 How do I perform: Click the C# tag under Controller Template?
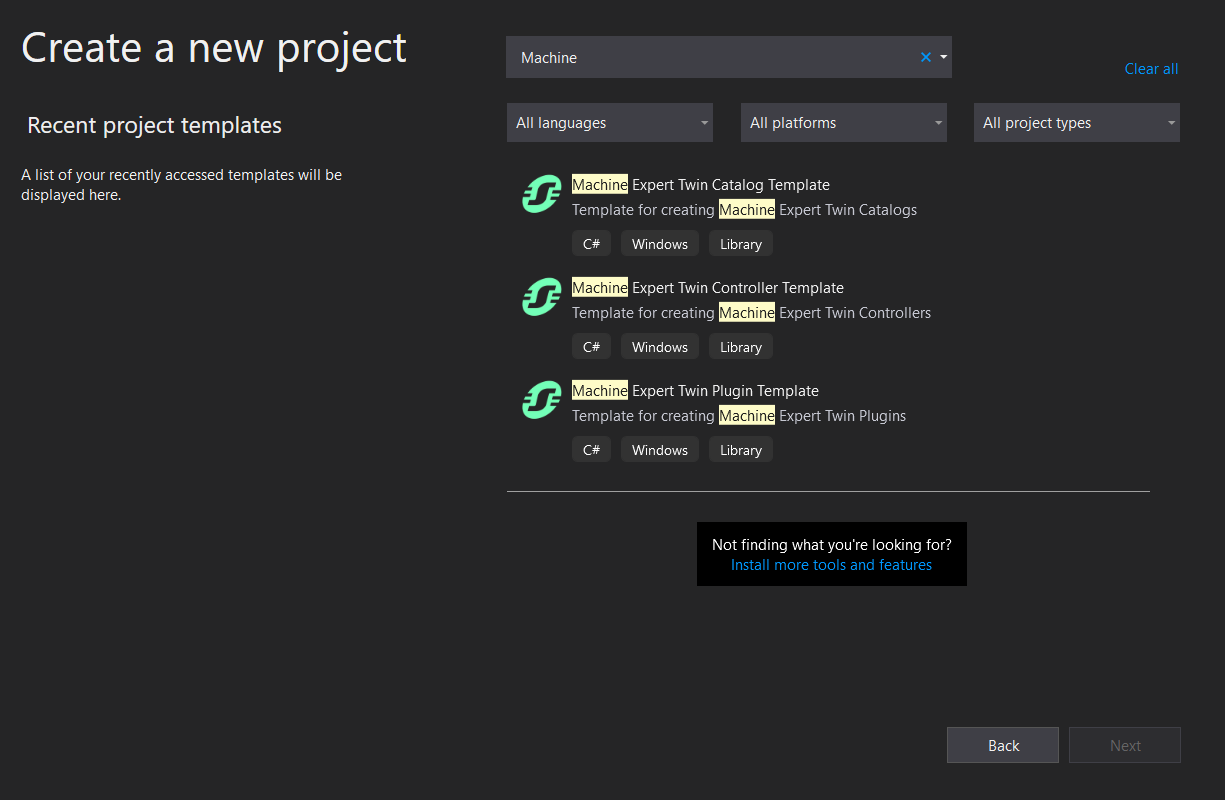click(591, 347)
